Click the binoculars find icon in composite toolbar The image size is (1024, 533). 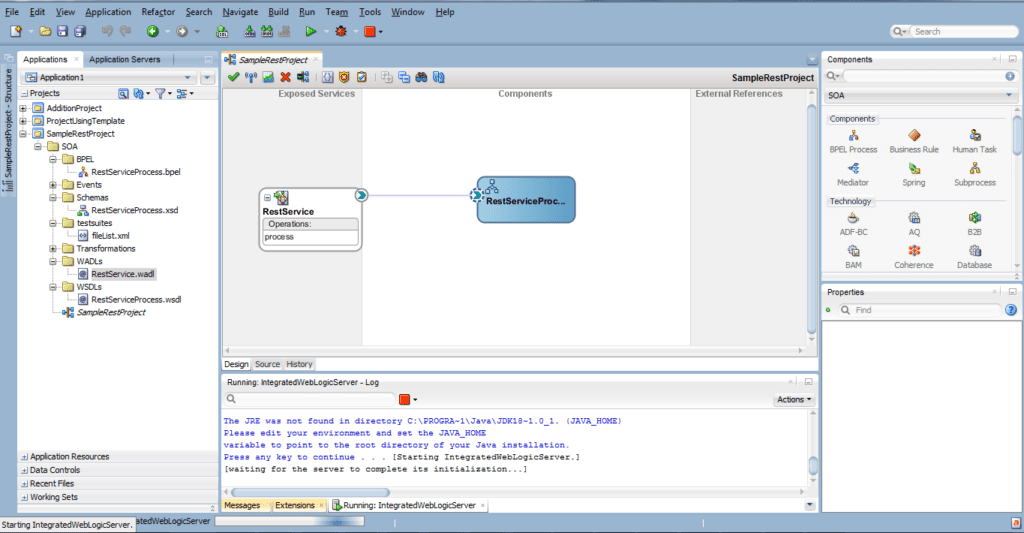(421, 77)
